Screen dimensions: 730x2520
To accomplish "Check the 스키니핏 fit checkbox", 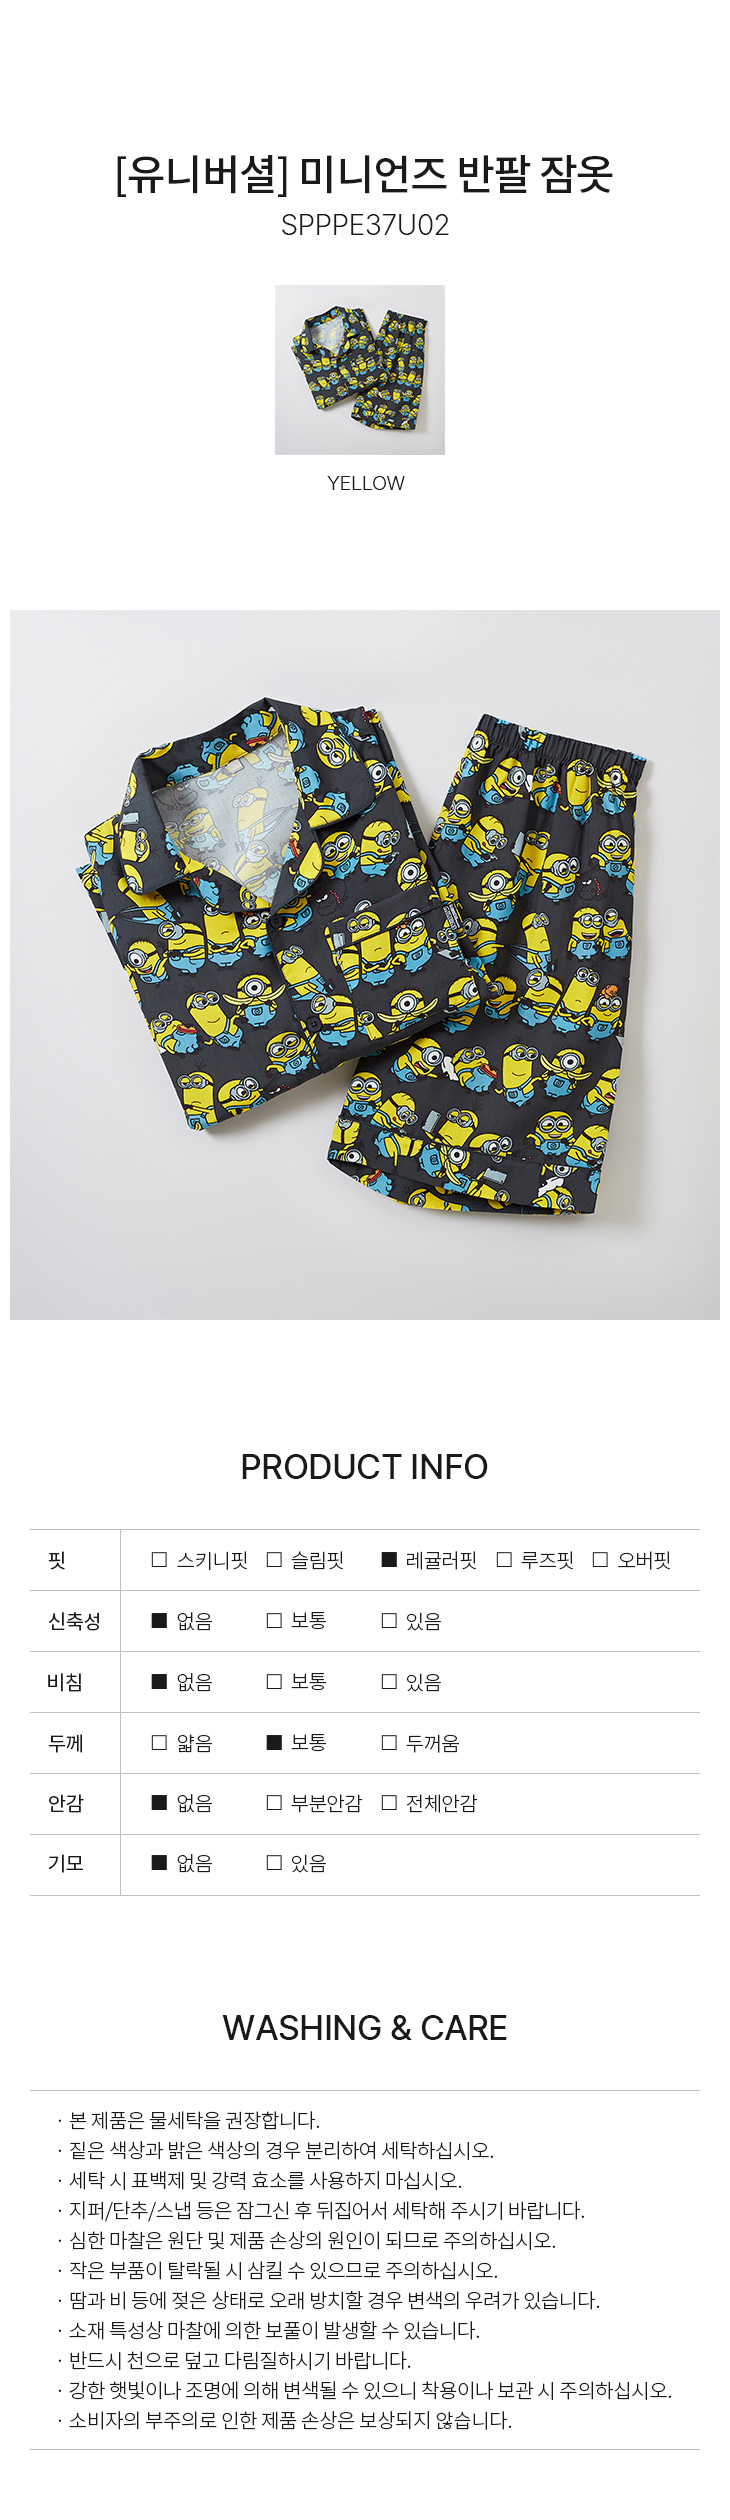I will pyautogui.click(x=159, y=1560).
